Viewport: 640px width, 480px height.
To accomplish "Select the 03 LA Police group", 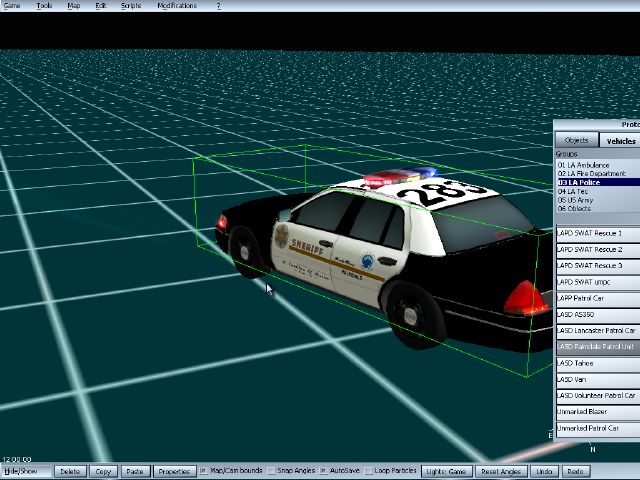I will (x=598, y=182).
